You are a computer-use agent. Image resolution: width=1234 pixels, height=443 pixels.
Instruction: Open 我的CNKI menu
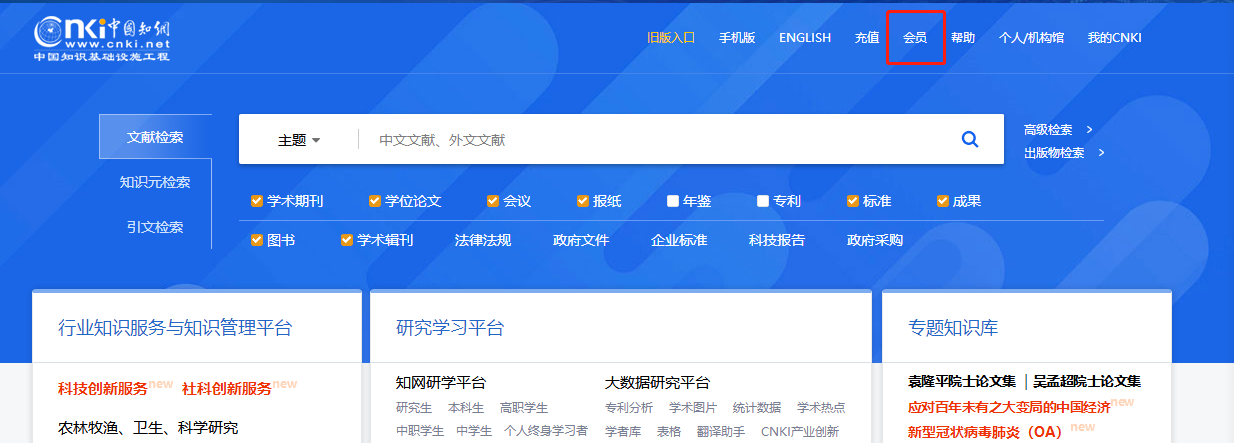pyautogui.click(x=1115, y=38)
